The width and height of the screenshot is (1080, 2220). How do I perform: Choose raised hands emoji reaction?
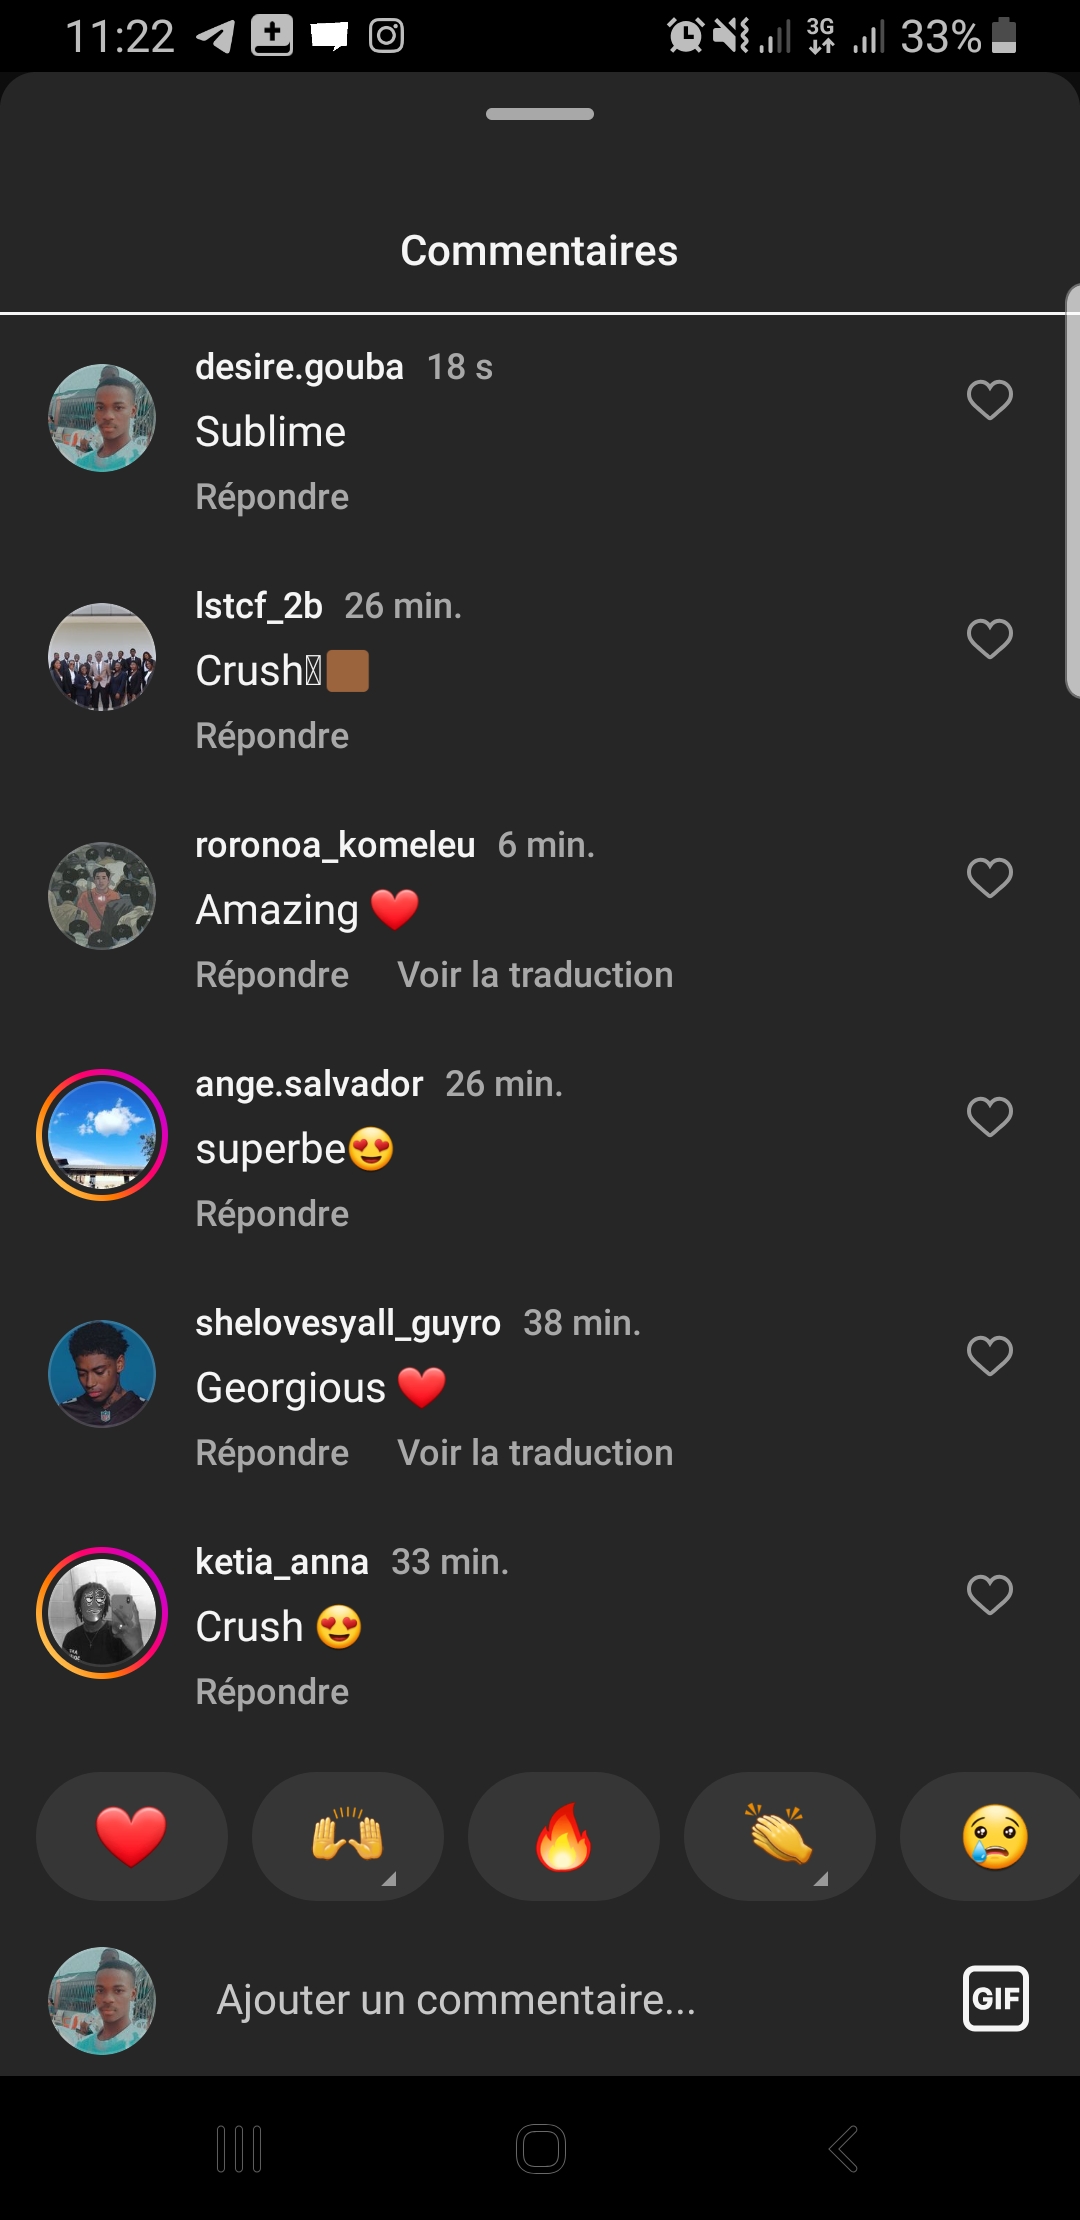347,1837
